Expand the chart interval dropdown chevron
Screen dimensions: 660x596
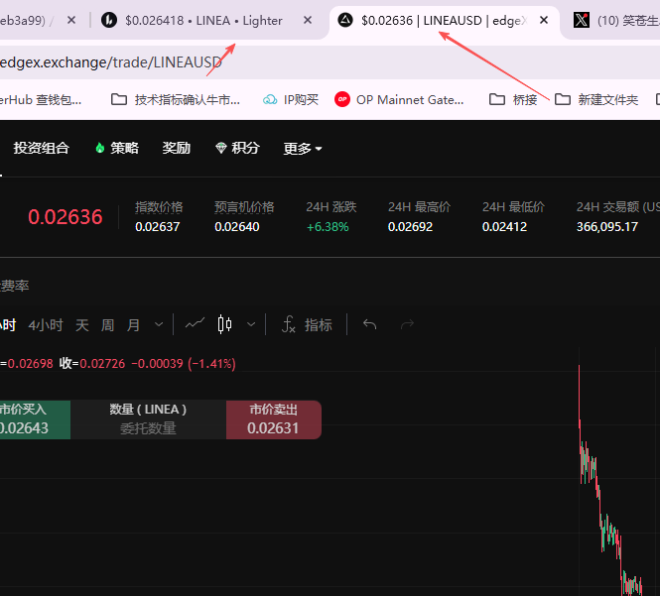[x=159, y=325]
